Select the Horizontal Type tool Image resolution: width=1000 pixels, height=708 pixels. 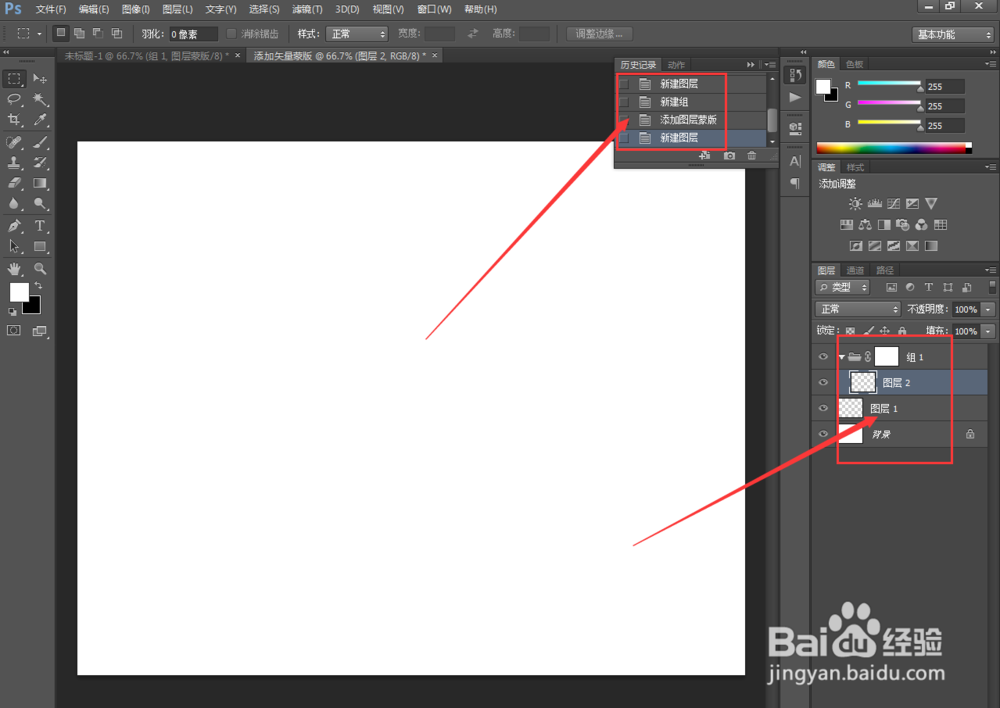click(40, 226)
